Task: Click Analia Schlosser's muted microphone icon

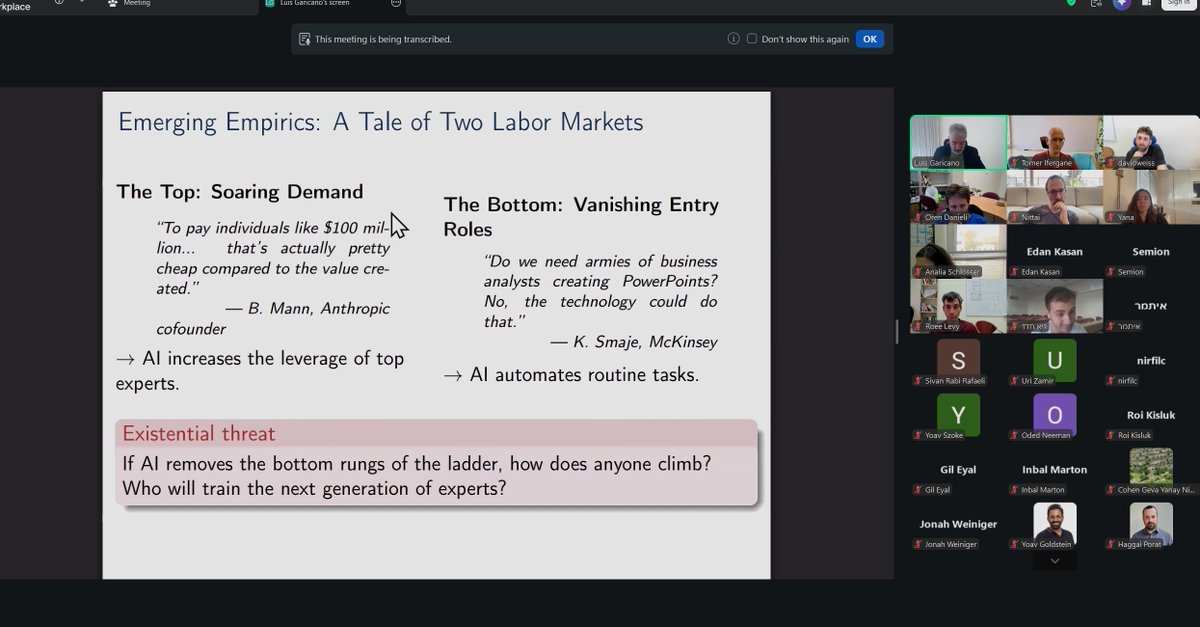Action: (x=918, y=272)
